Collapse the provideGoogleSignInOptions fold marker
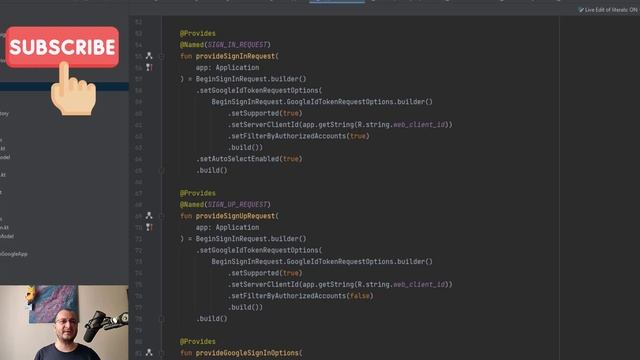 click(x=162, y=353)
